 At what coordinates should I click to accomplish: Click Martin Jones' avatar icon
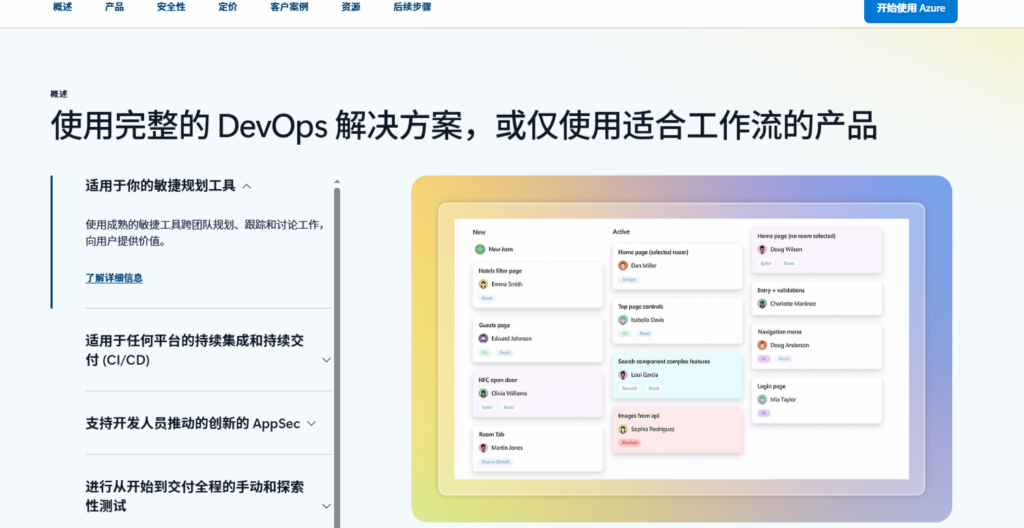483,448
